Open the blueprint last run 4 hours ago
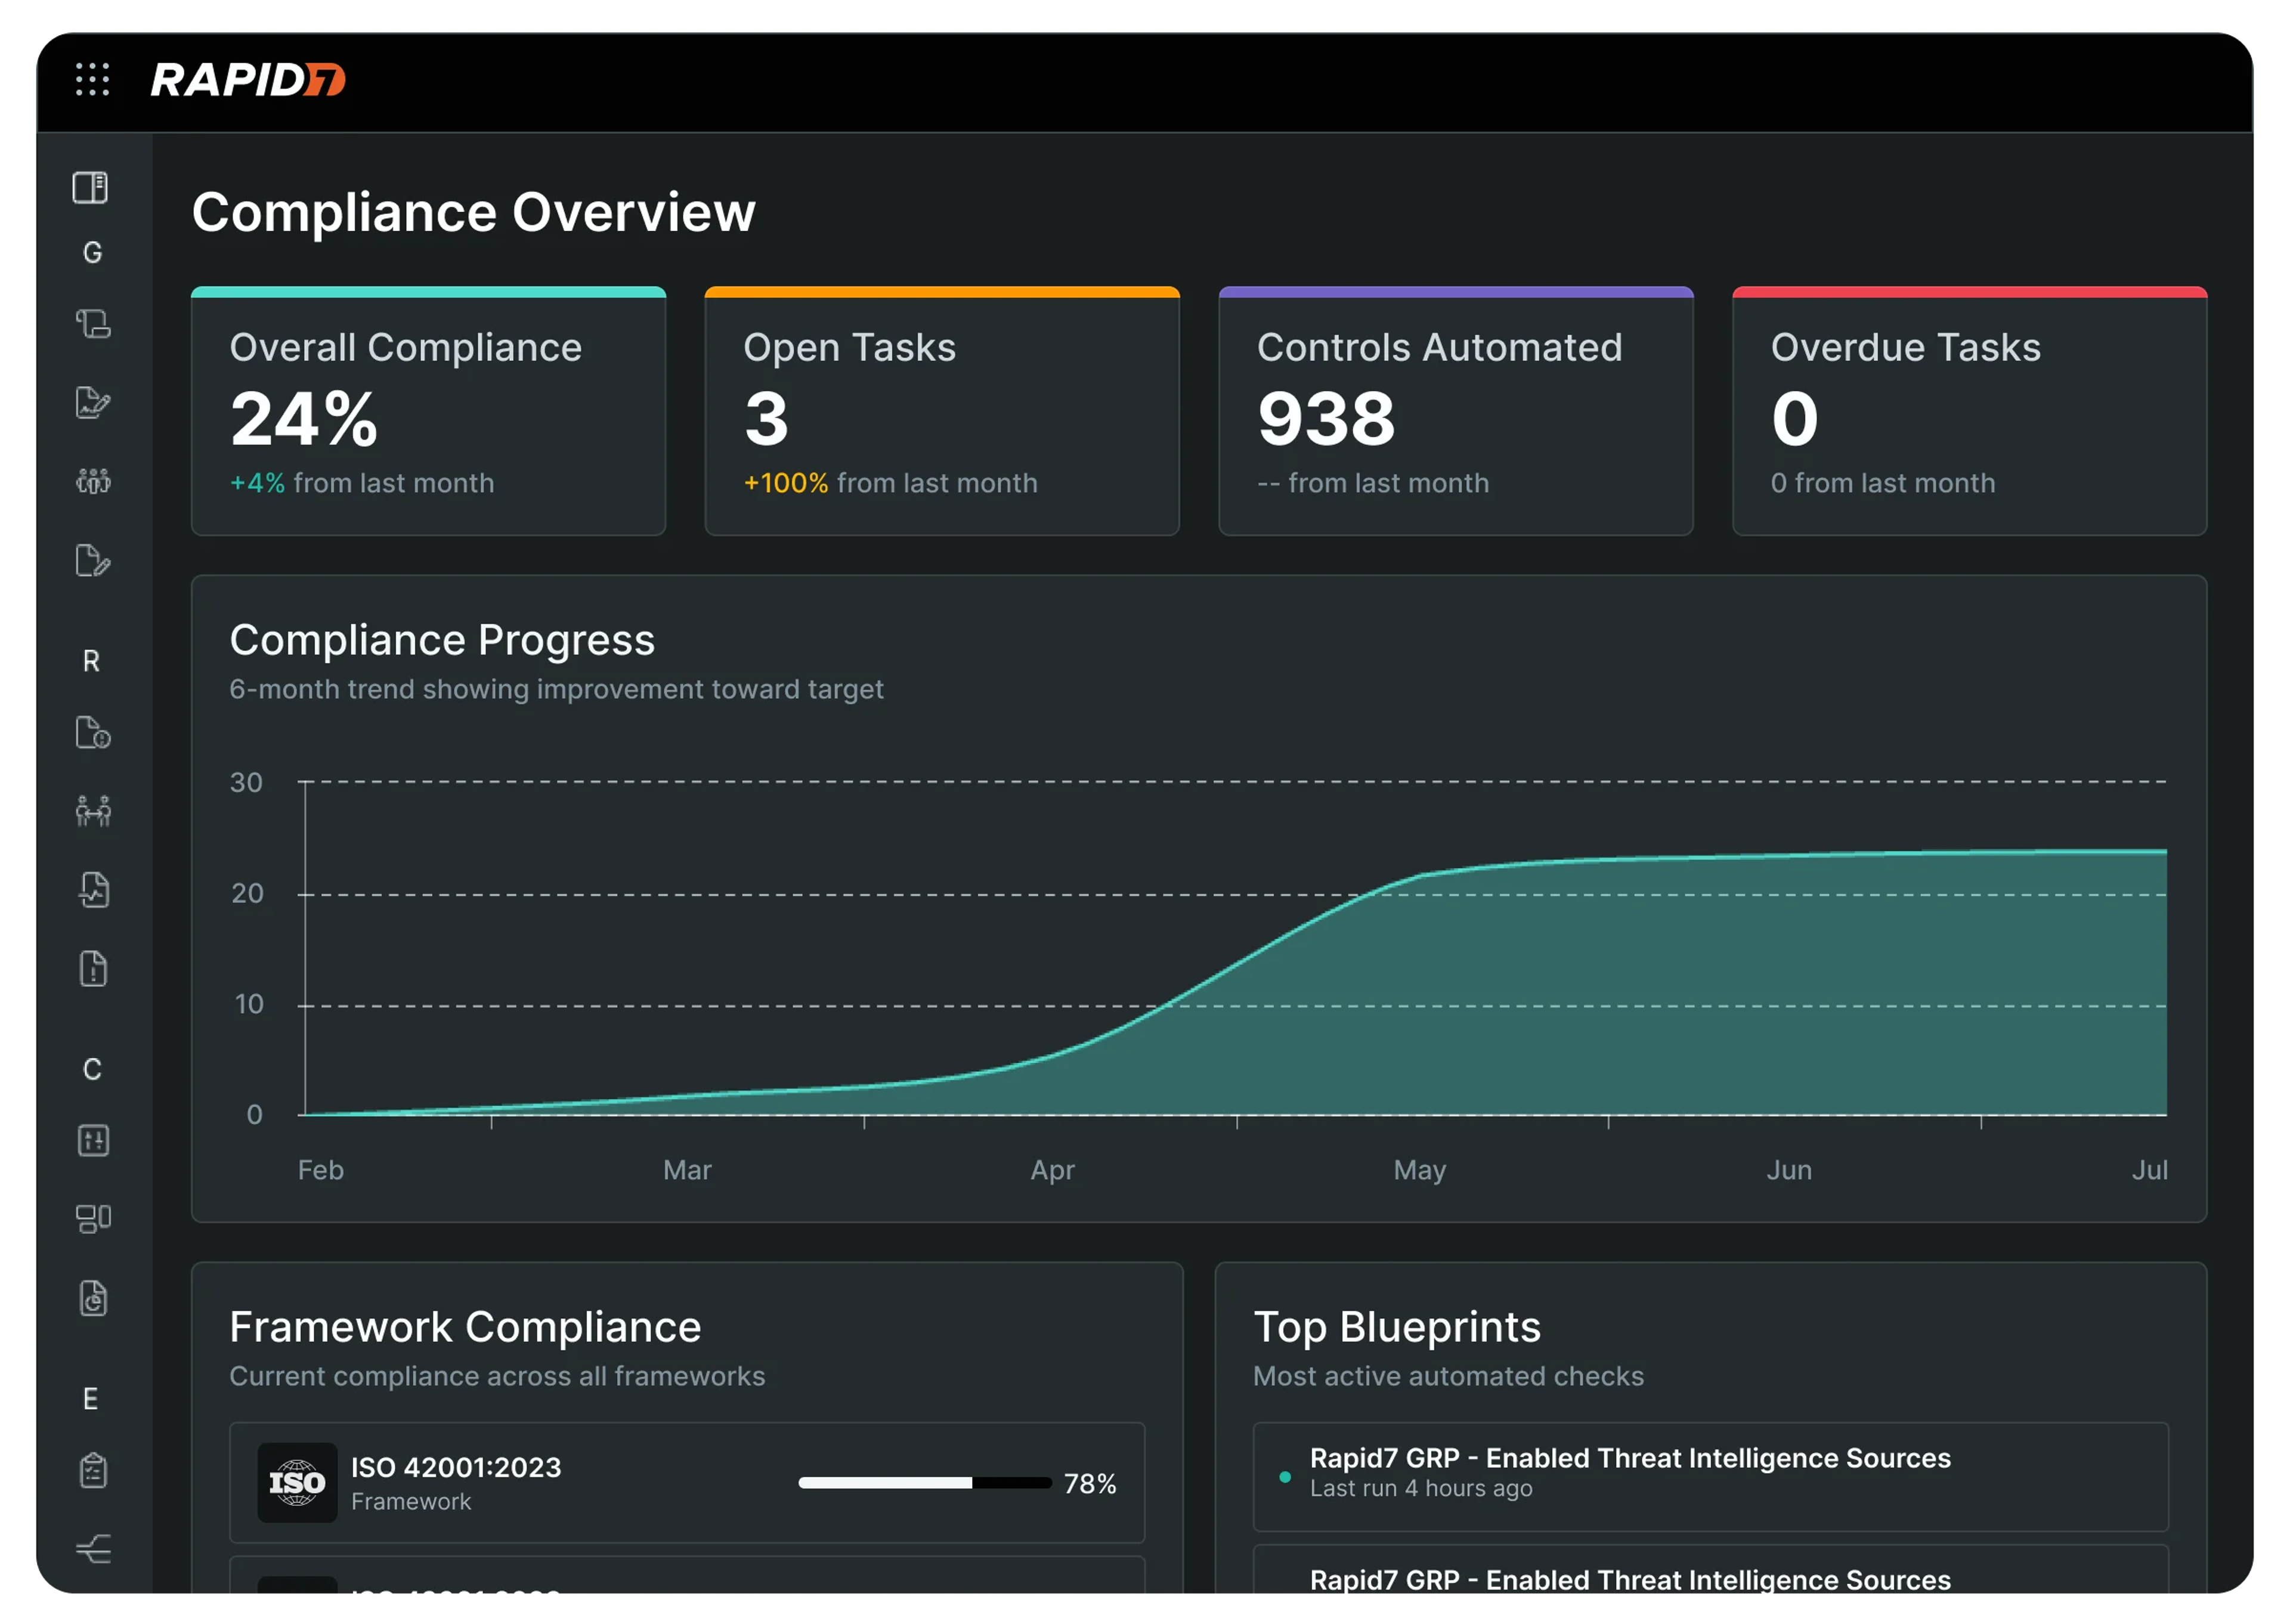The width and height of the screenshot is (2290, 1624). point(1711,1476)
